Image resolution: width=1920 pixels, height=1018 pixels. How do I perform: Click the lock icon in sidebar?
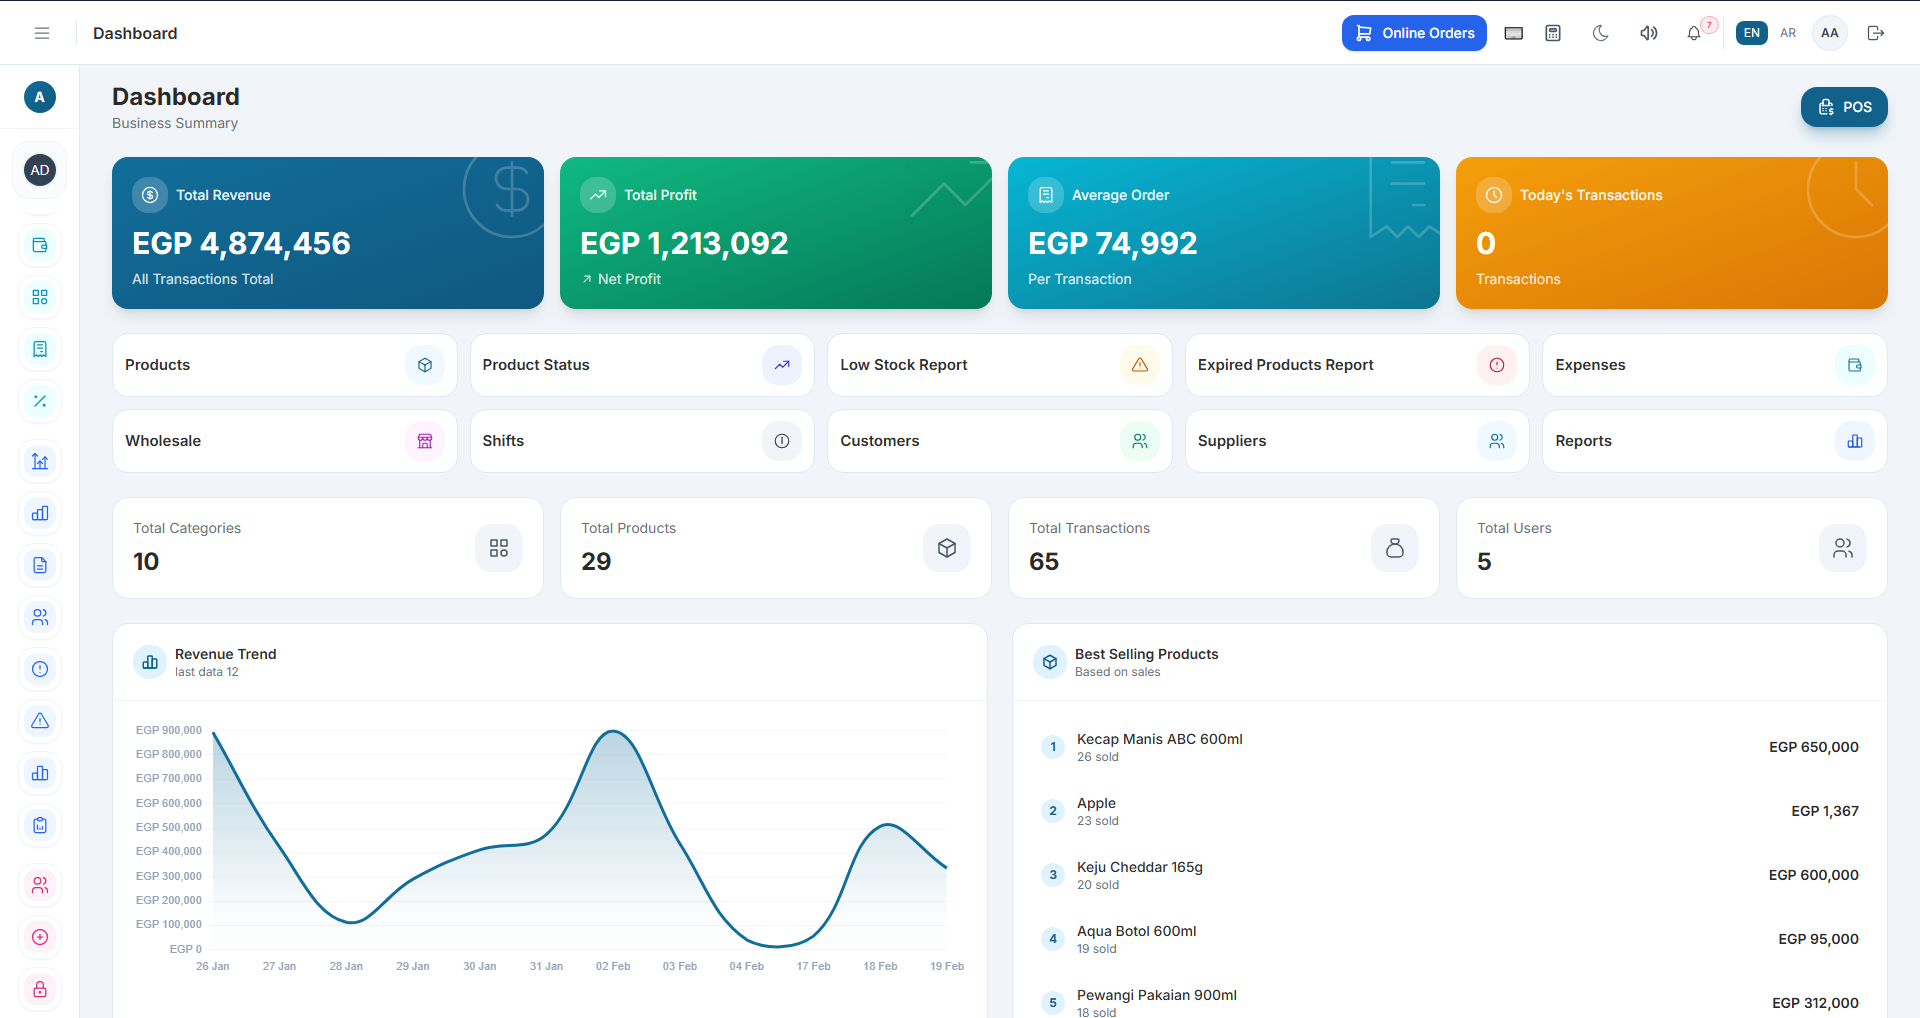click(40, 989)
